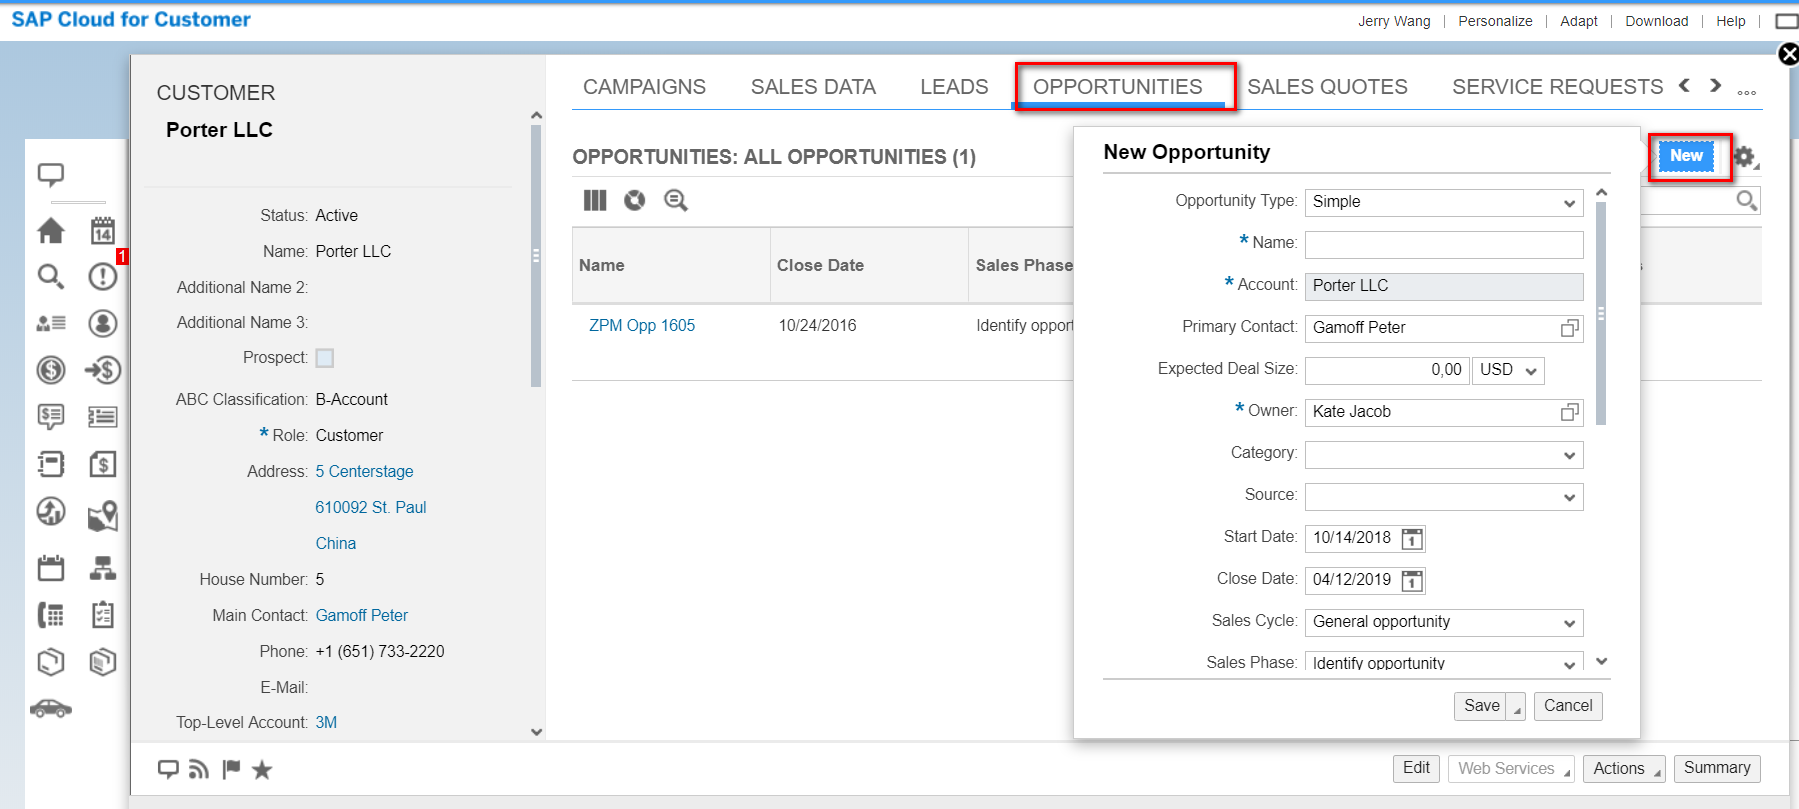Image resolution: width=1799 pixels, height=809 pixels.
Task: Open the arrow-to-dollar icon in sidebar
Action: point(103,370)
